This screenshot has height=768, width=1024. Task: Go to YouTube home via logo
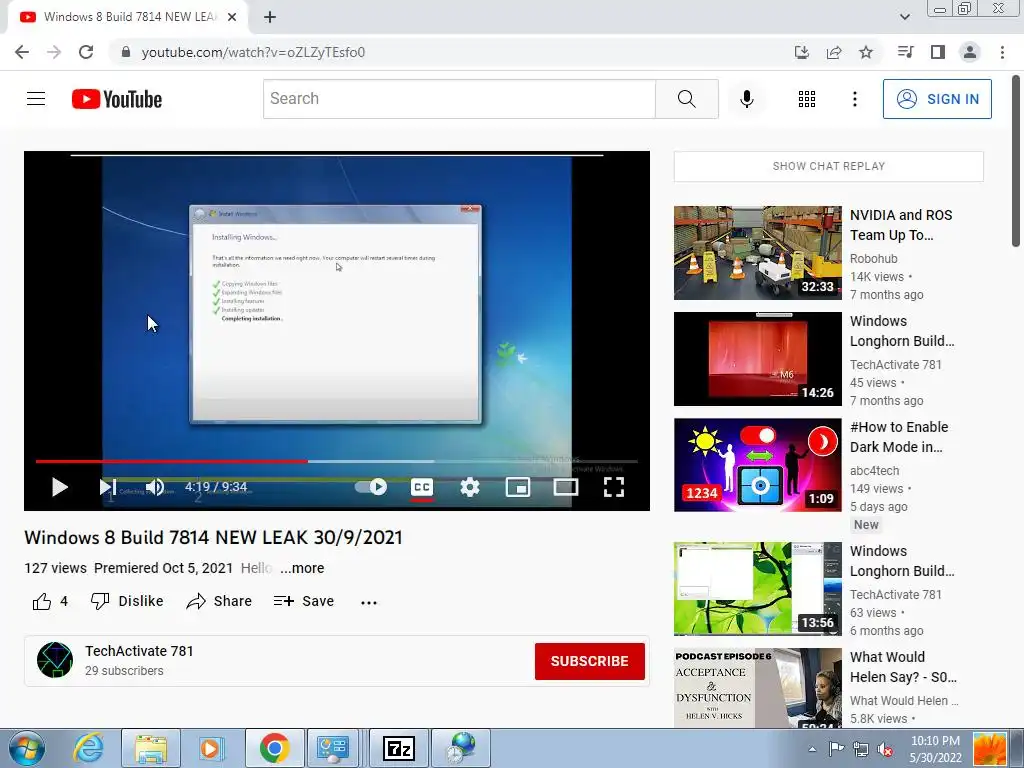point(117,99)
